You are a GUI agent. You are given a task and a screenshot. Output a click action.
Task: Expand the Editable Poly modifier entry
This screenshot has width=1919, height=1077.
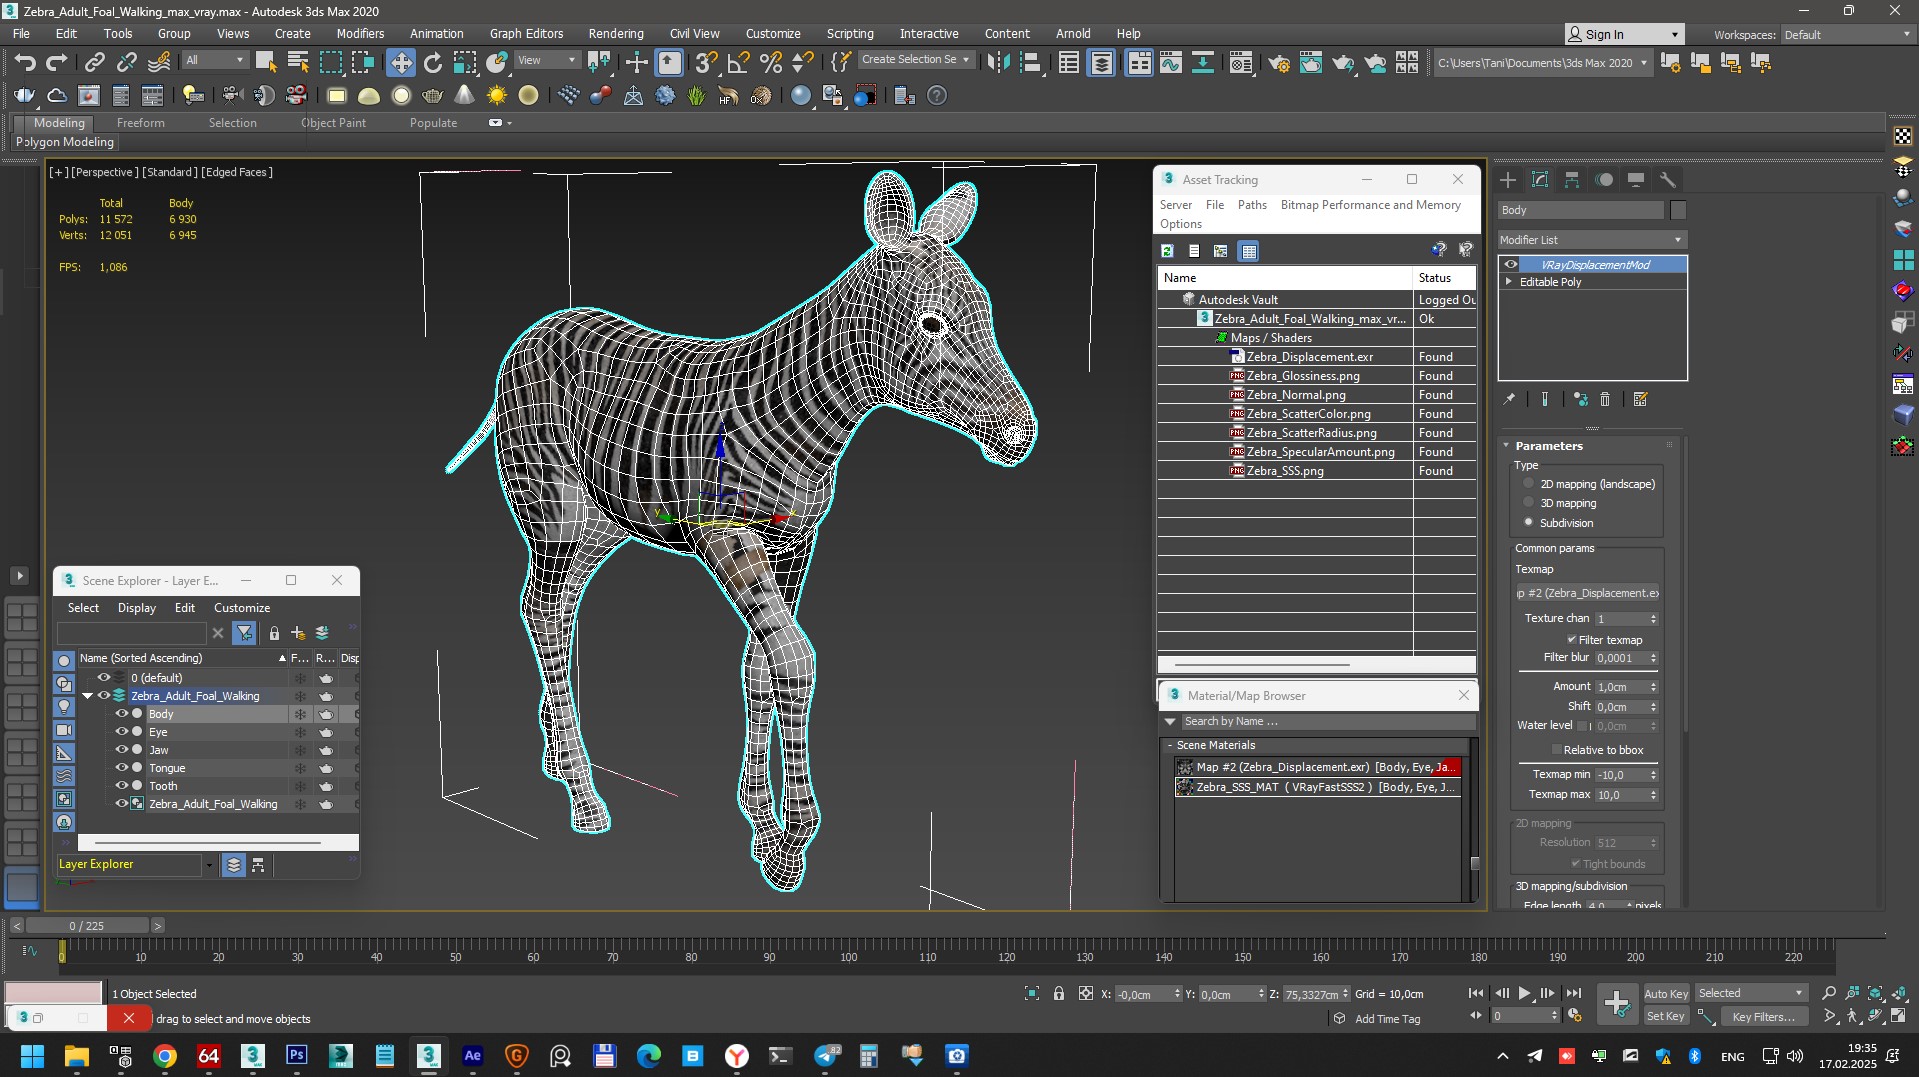click(x=1509, y=282)
